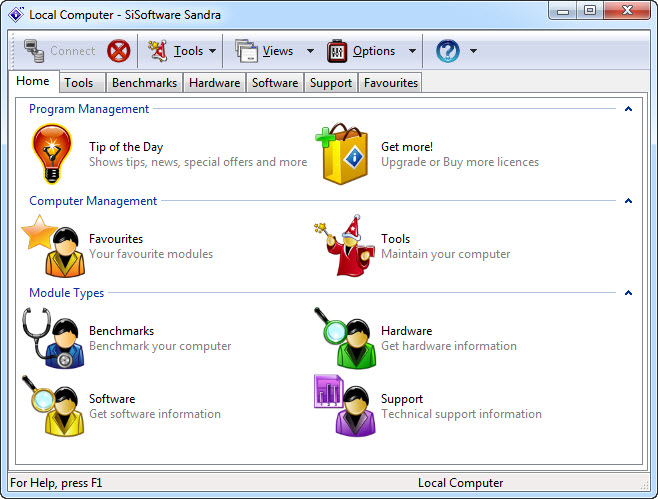Click the Hardware magnifier person icon

click(x=345, y=338)
